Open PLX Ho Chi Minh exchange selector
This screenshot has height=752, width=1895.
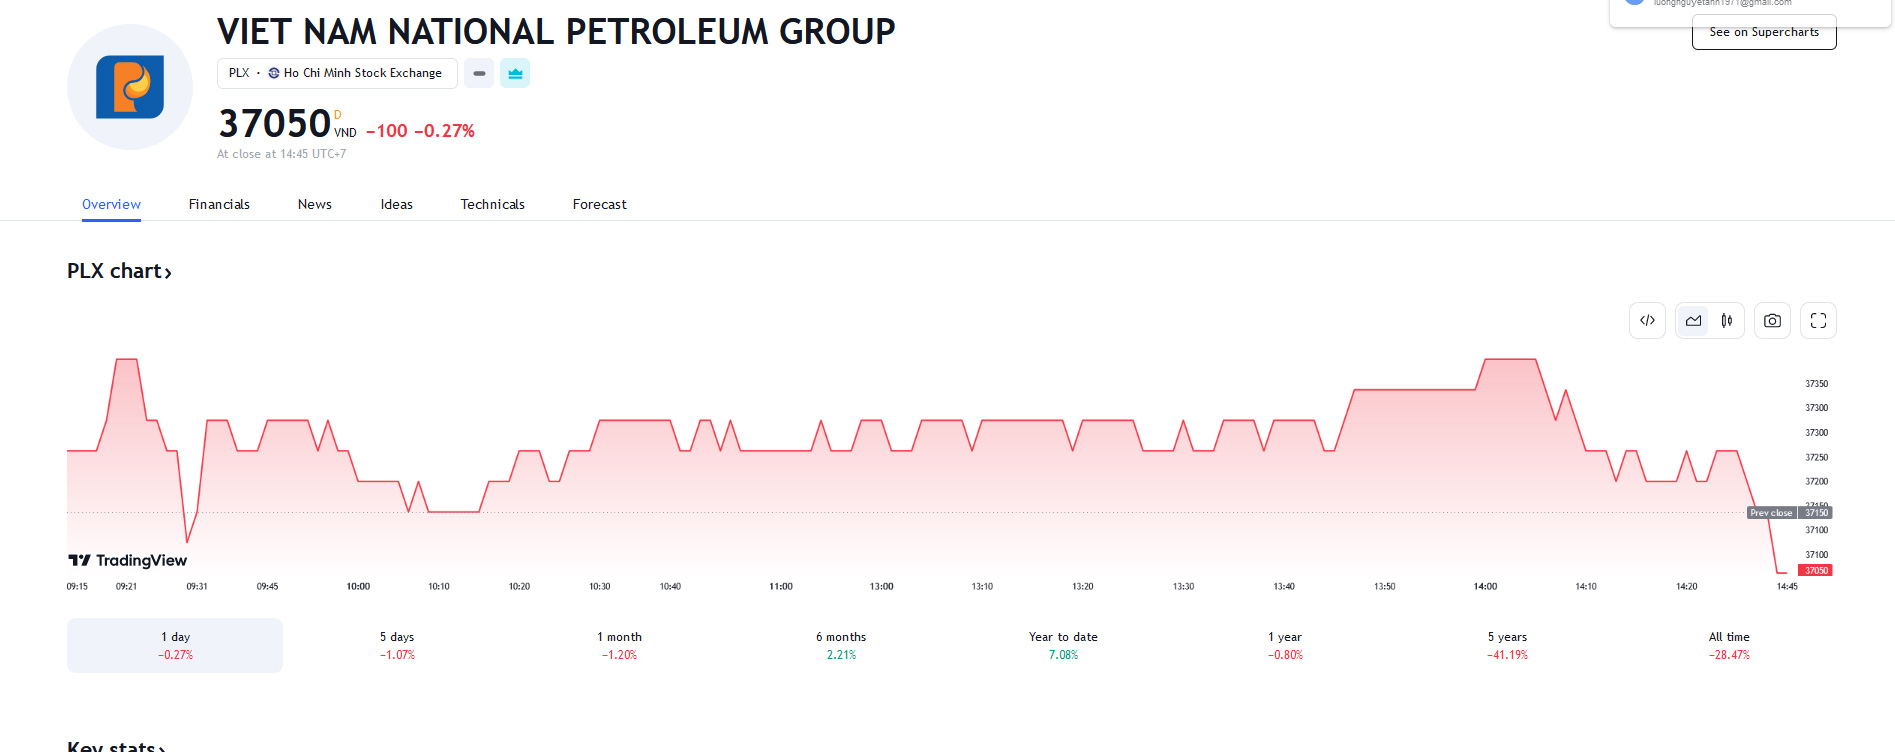(x=337, y=73)
